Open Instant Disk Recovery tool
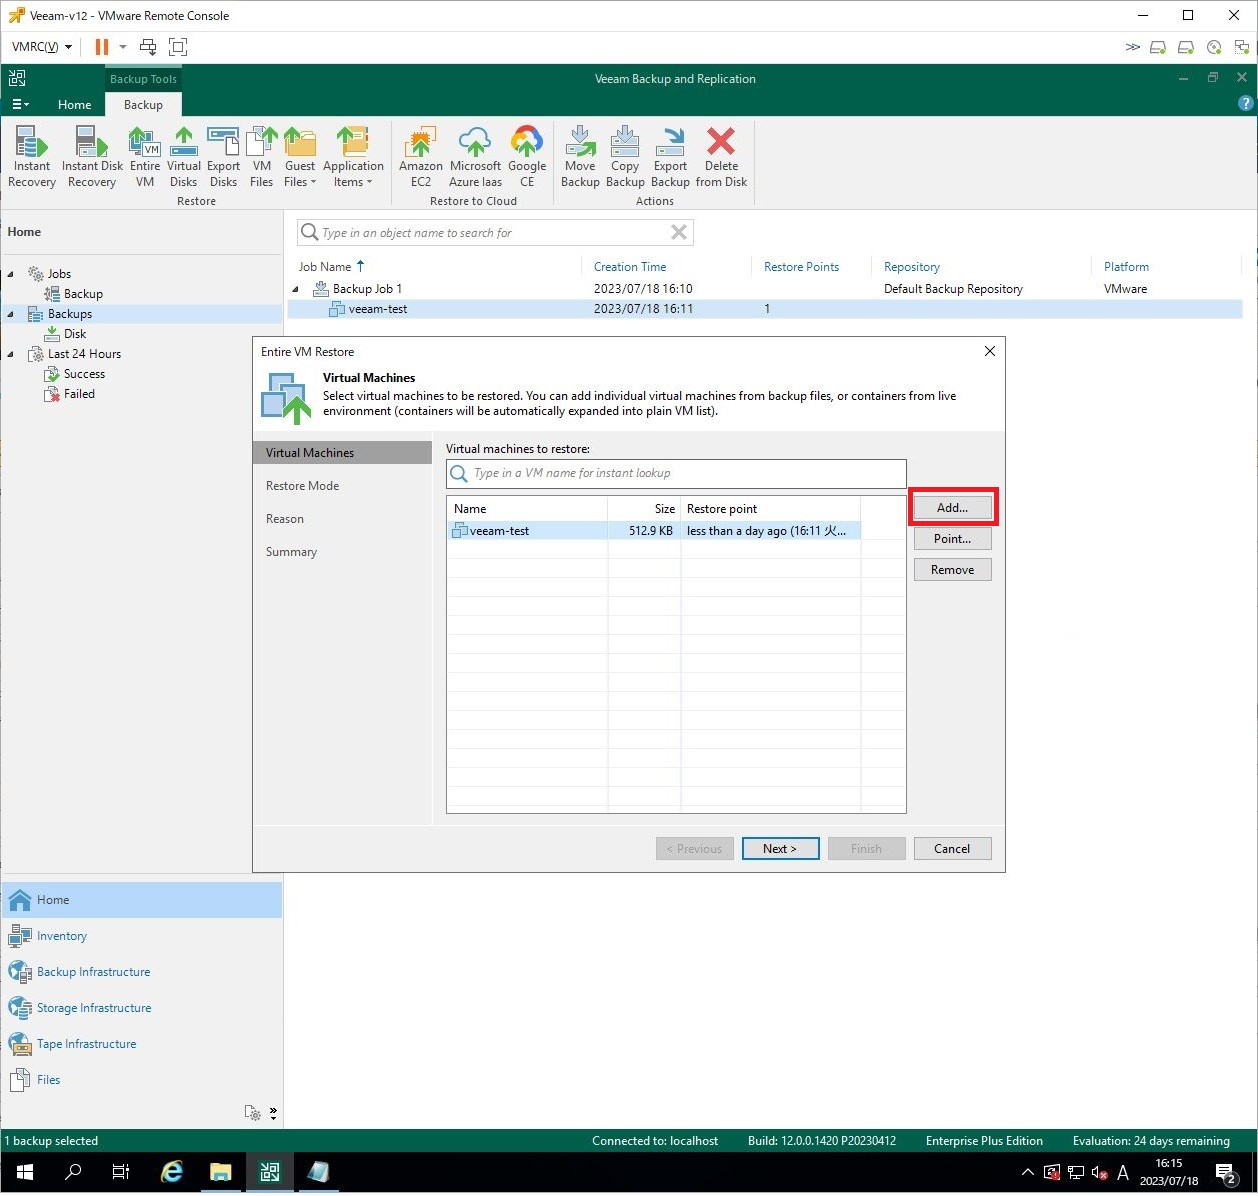1258x1196 pixels. [92, 157]
